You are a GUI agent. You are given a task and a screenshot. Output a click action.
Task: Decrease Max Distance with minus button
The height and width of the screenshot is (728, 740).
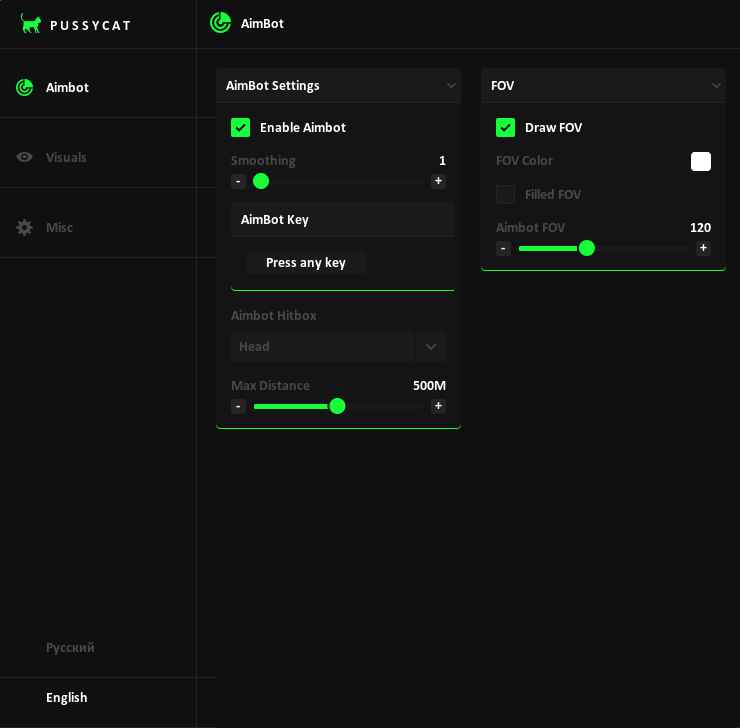(238, 406)
